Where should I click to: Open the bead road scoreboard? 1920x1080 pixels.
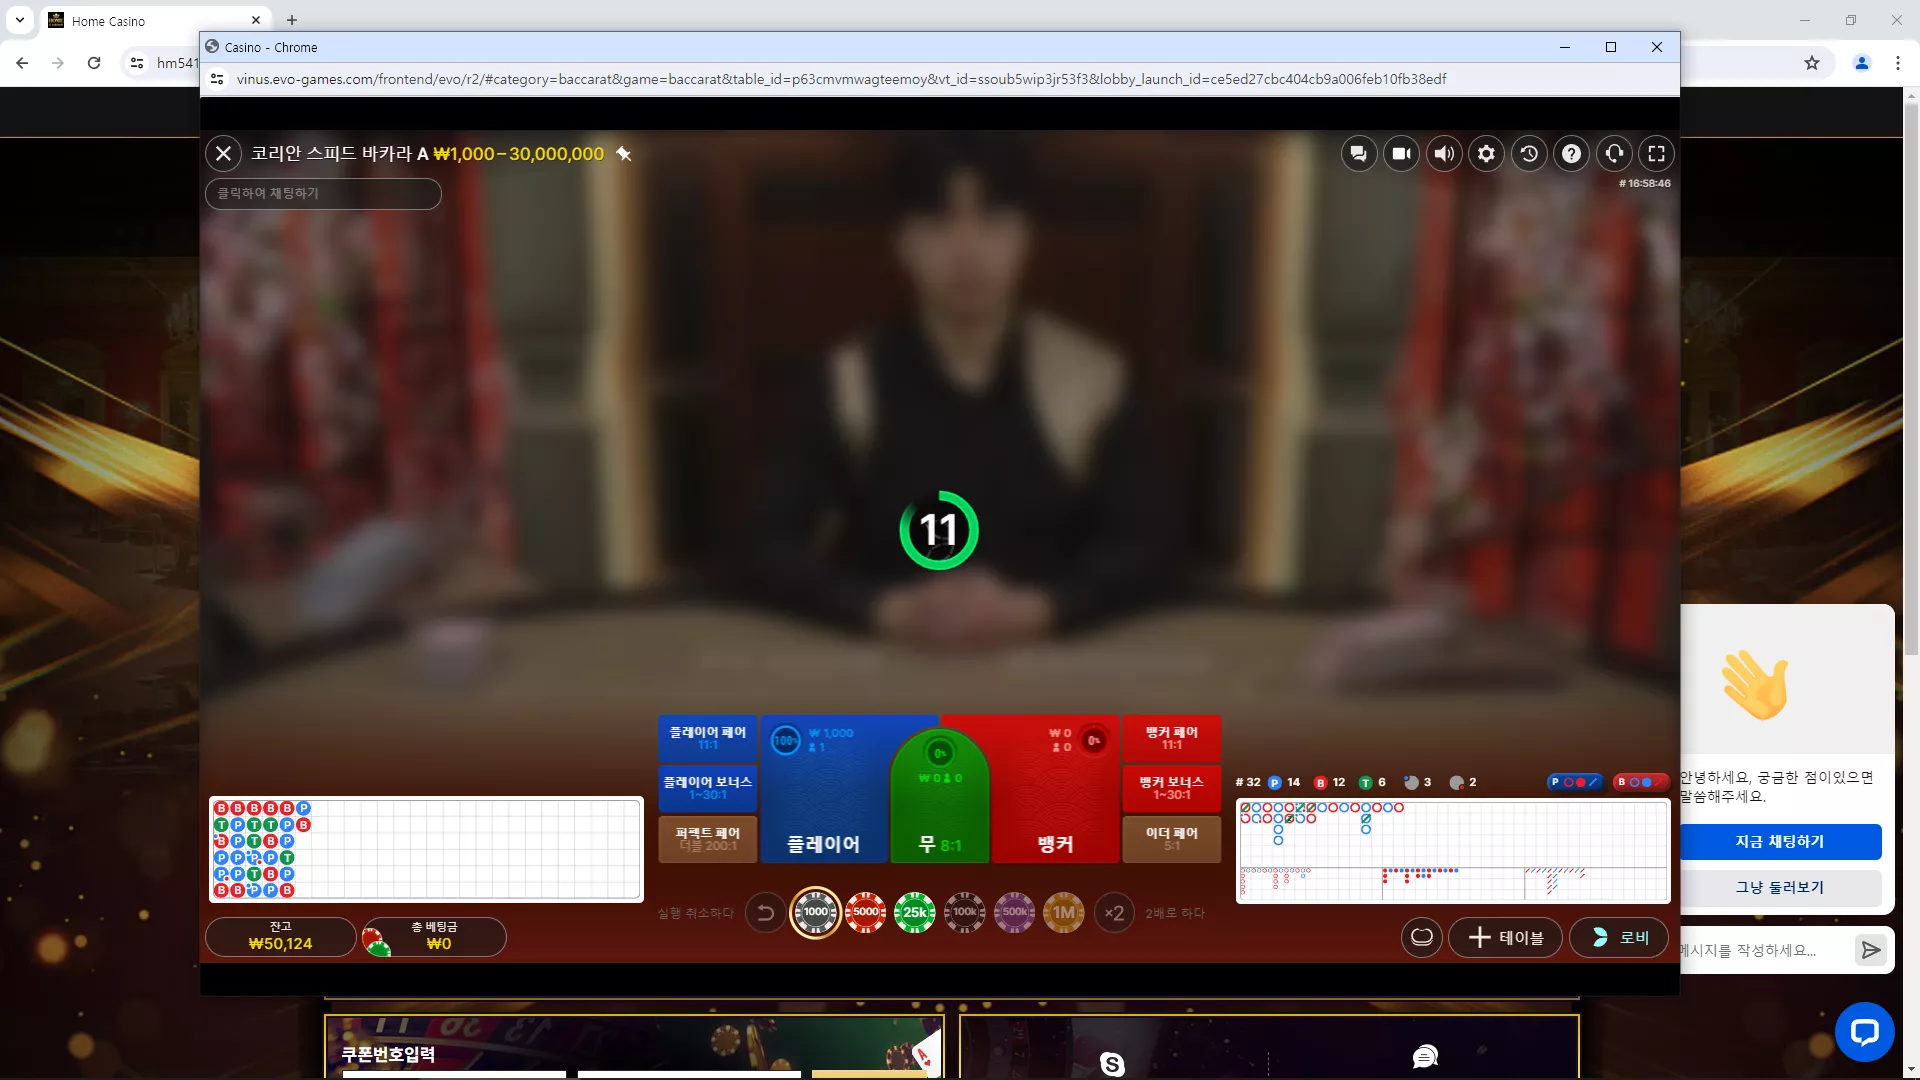(x=426, y=850)
